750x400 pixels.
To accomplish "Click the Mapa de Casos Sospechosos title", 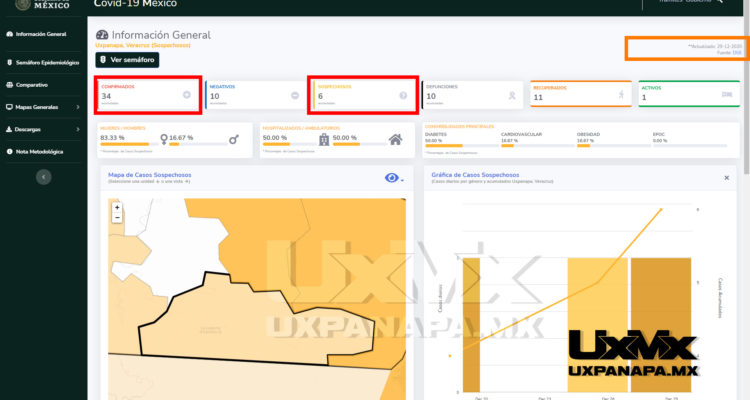I will click(150, 175).
